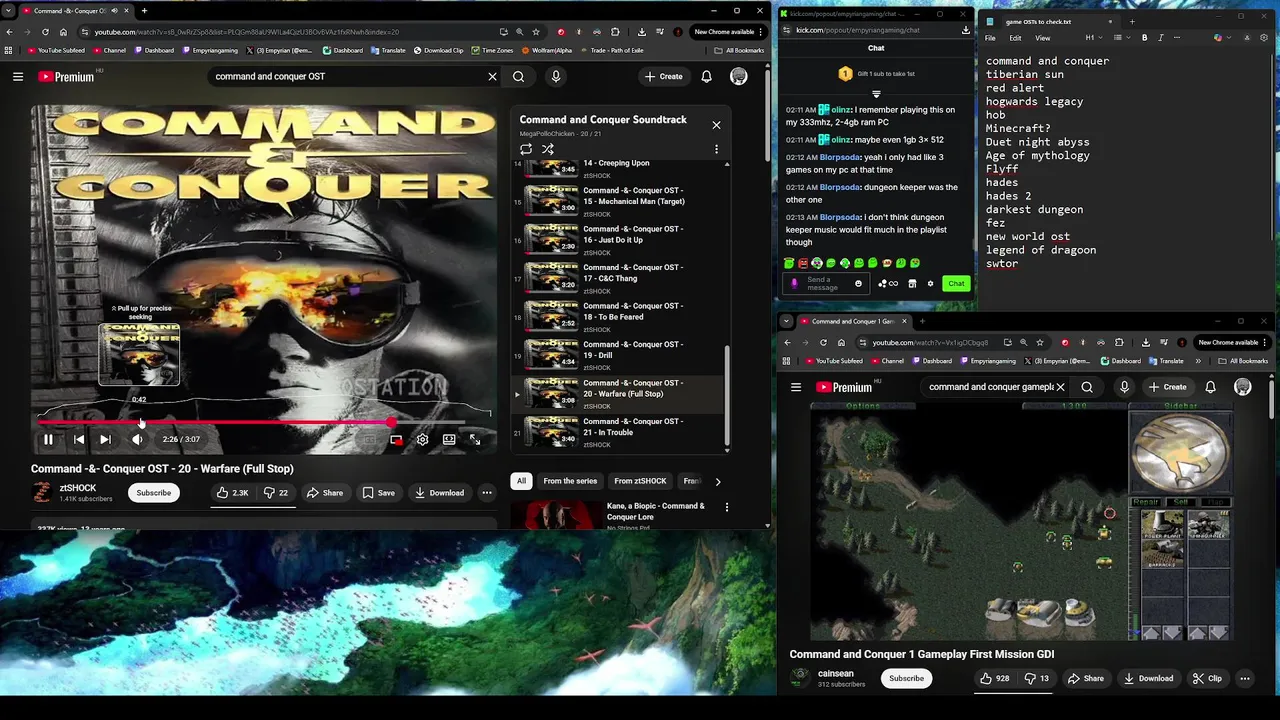Clear search field in right YouTube window
The width and height of the screenshot is (1280, 720).
pyautogui.click(x=1060, y=388)
